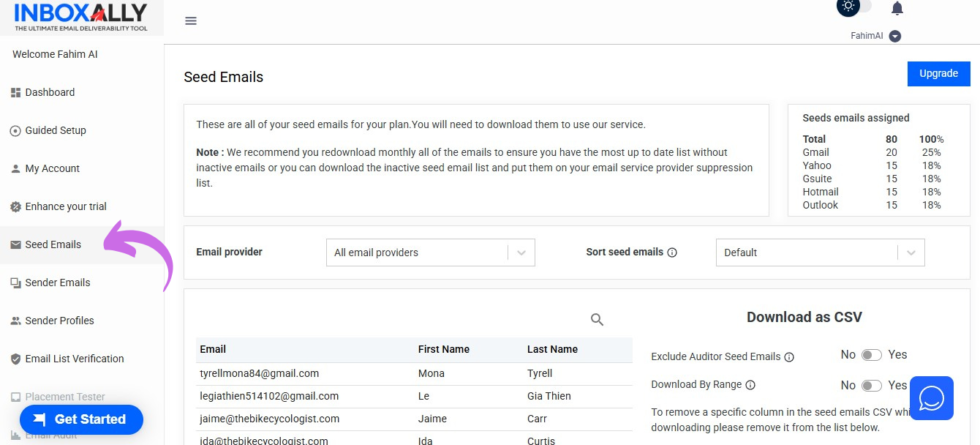This screenshot has width=980, height=445.
Task: Click the Upgrade button
Action: [938, 74]
